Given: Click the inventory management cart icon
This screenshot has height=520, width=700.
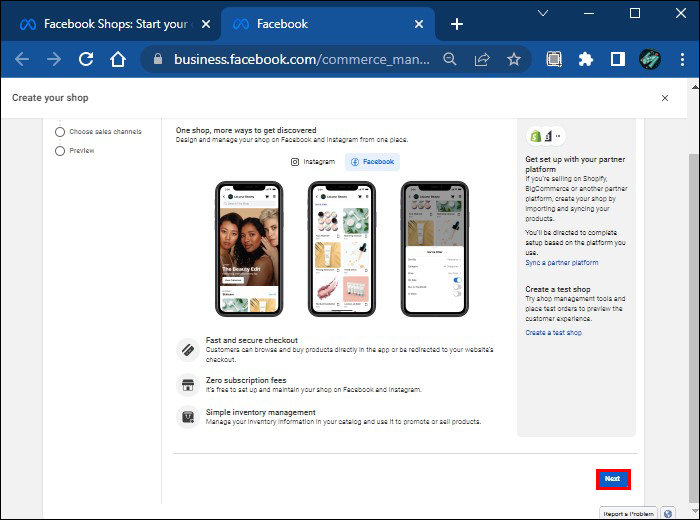Looking at the screenshot, I should [x=188, y=417].
